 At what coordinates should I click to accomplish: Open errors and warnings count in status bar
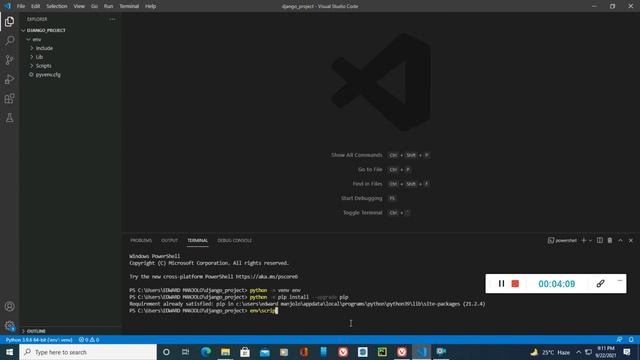click(x=89, y=340)
